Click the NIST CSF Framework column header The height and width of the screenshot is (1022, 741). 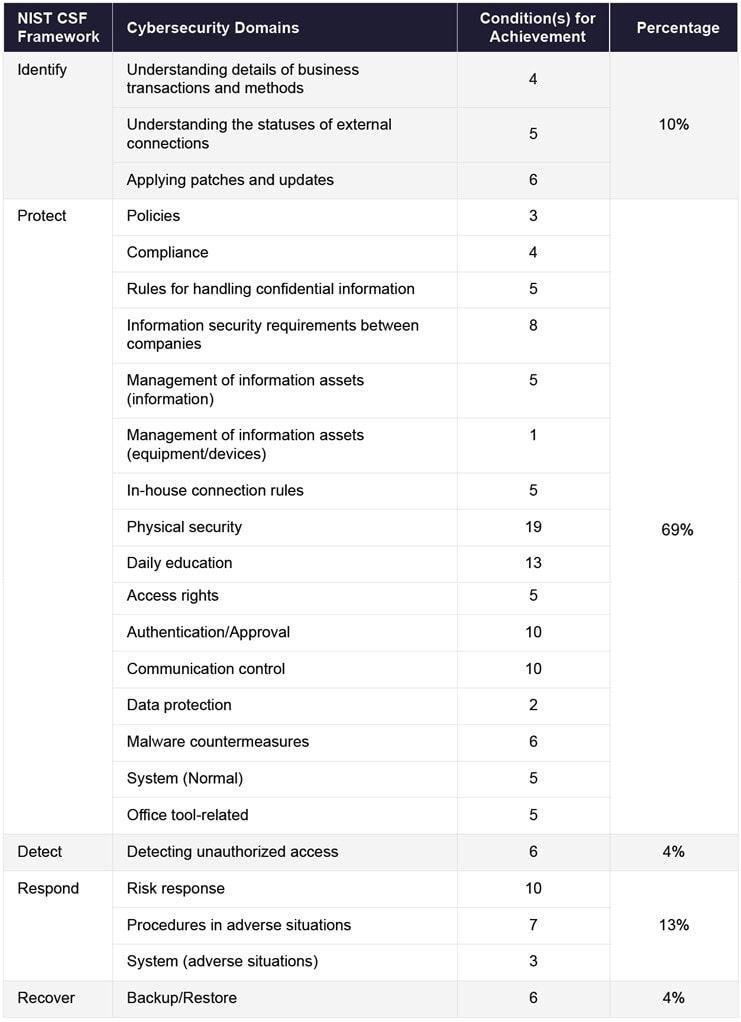coord(58,28)
